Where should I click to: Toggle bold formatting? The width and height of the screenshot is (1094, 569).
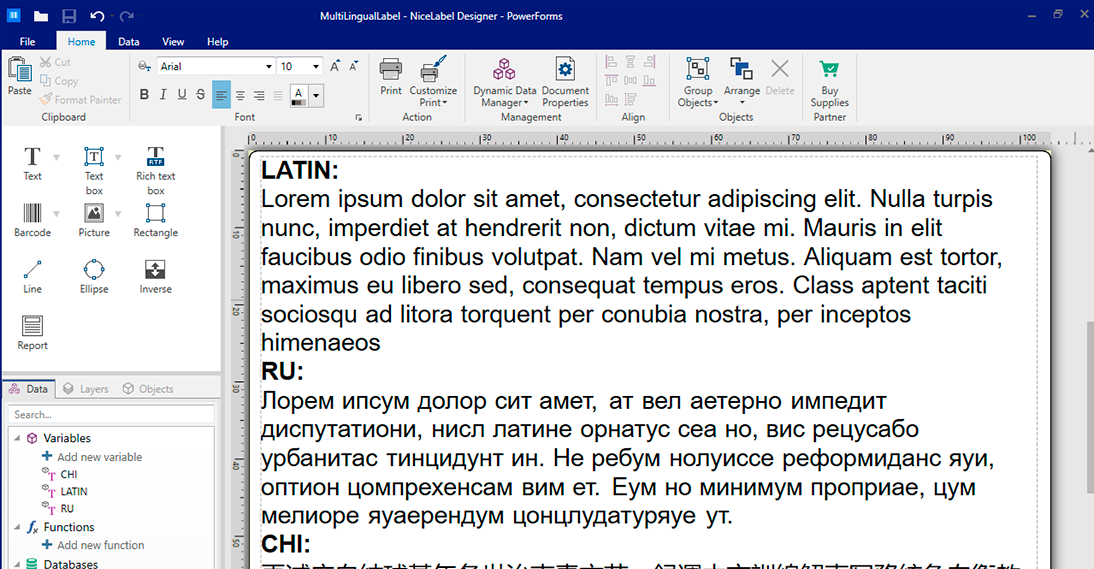point(144,95)
